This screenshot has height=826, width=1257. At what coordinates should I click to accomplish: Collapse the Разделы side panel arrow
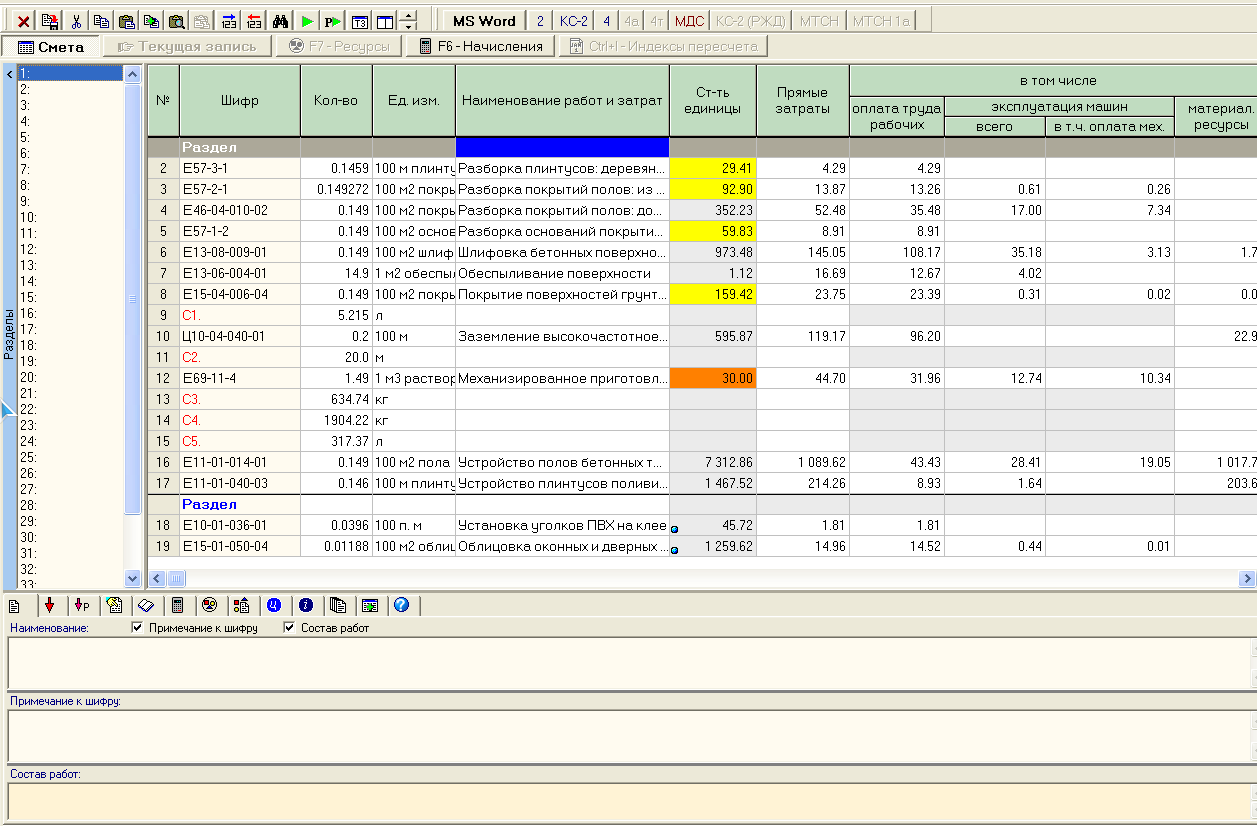(8, 74)
